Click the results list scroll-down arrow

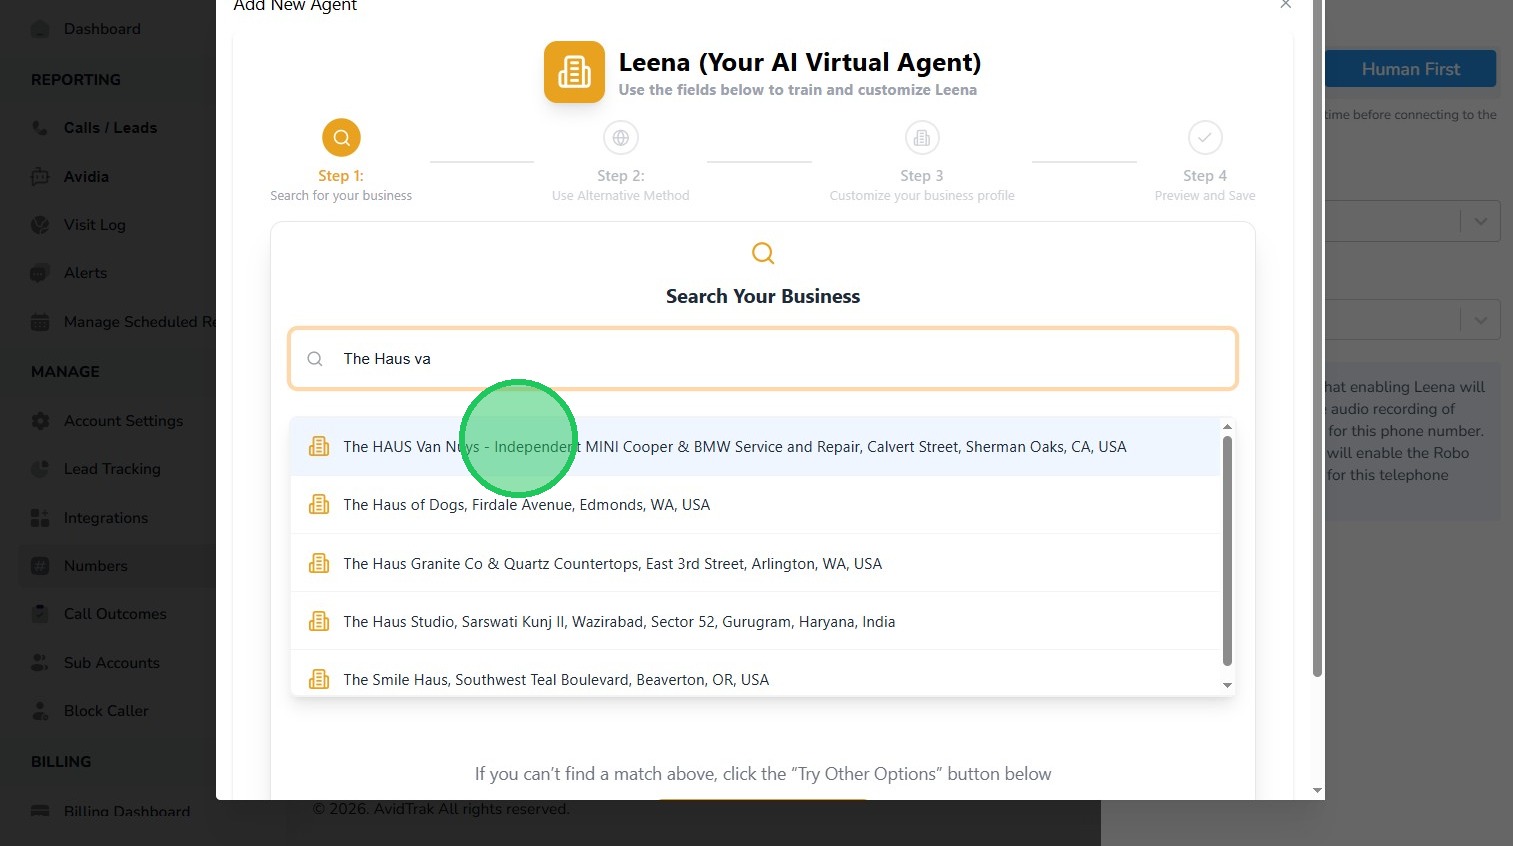[1227, 685]
